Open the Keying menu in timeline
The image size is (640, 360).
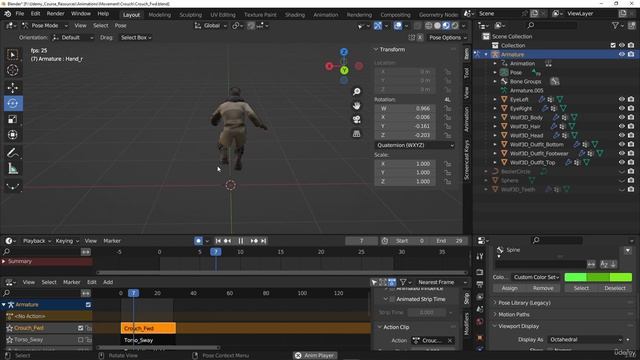click(x=67, y=241)
